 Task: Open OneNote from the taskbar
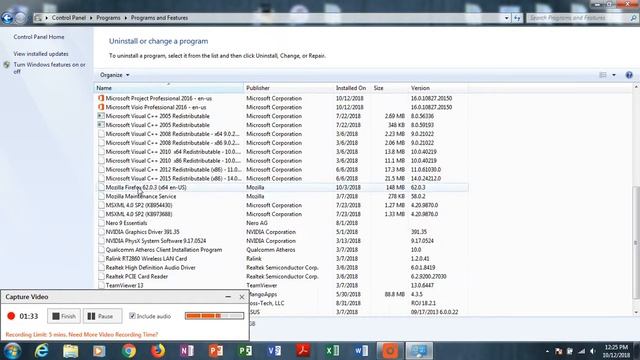tap(187, 351)
